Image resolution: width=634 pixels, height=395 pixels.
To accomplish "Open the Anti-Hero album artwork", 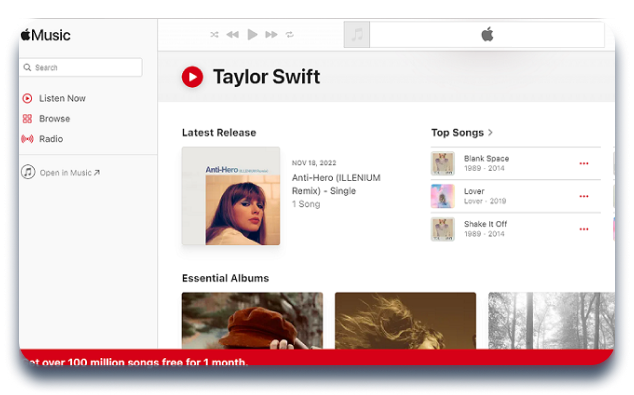I will tap(231, 196).
